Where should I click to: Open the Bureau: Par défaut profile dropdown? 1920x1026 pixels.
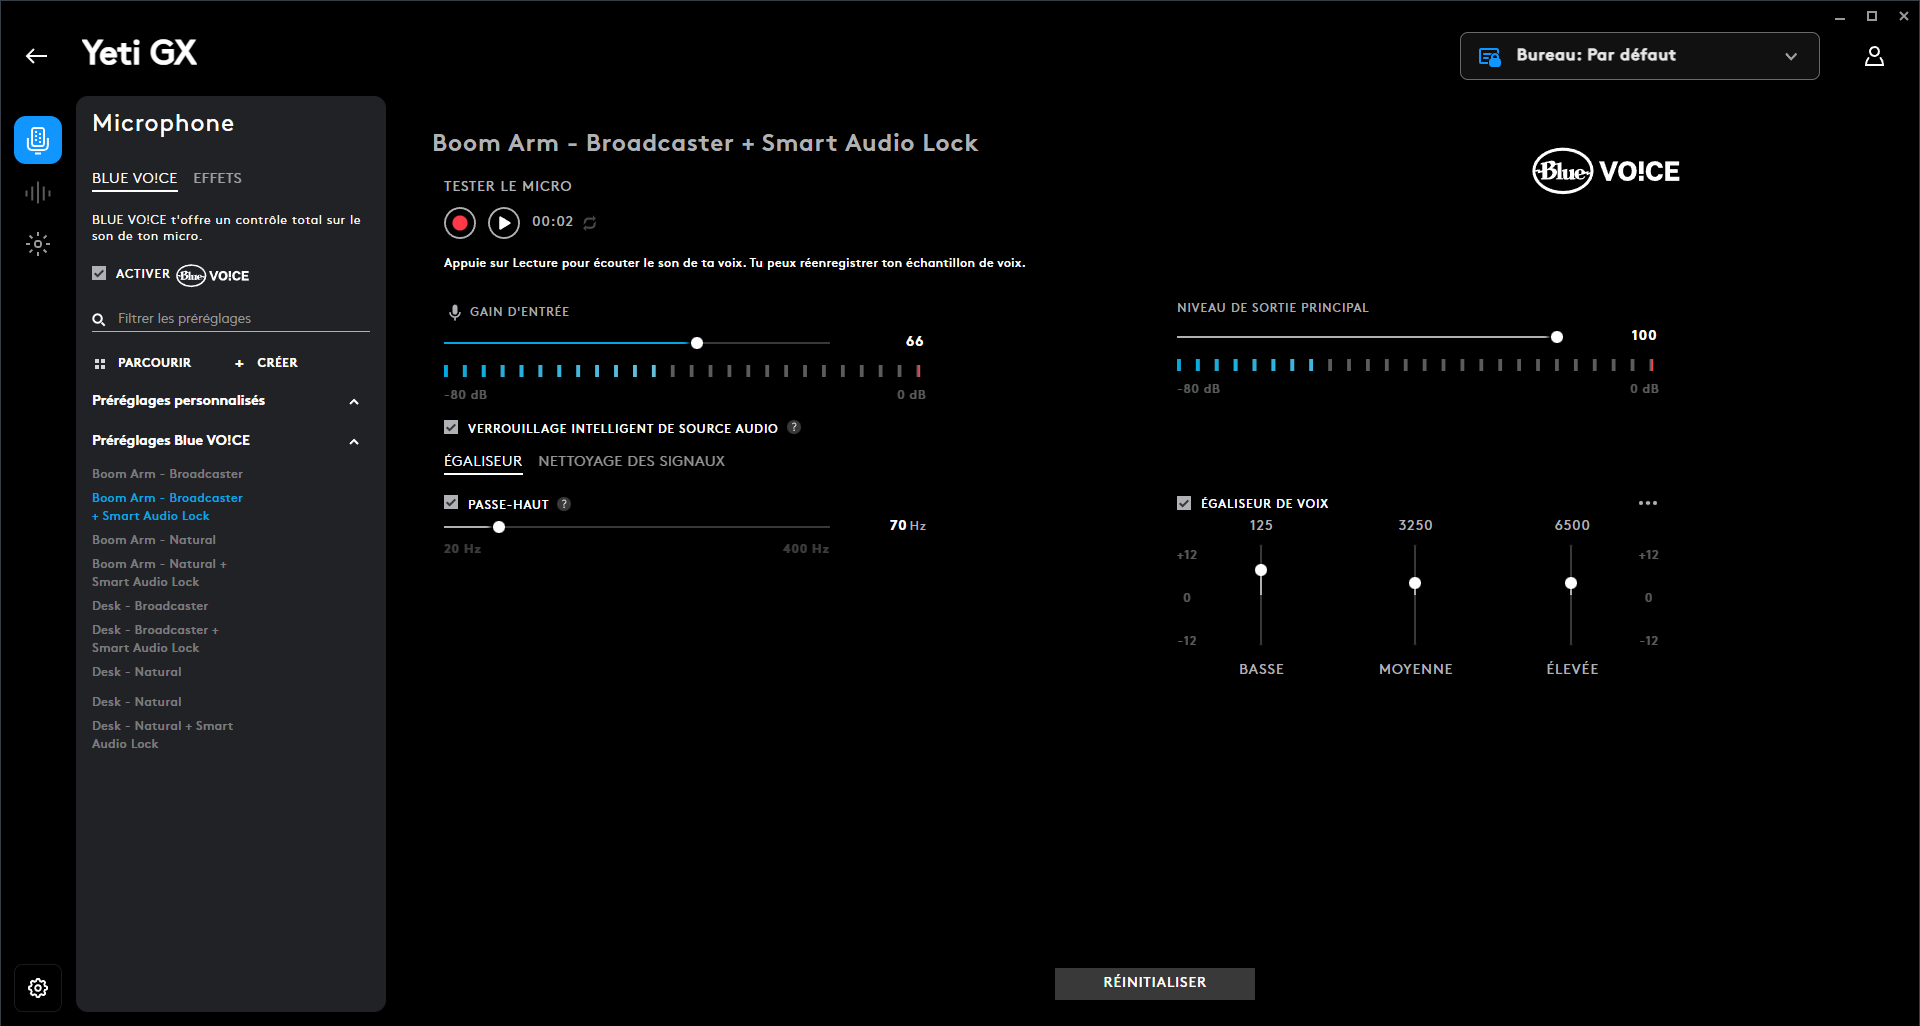(1640, 56)
